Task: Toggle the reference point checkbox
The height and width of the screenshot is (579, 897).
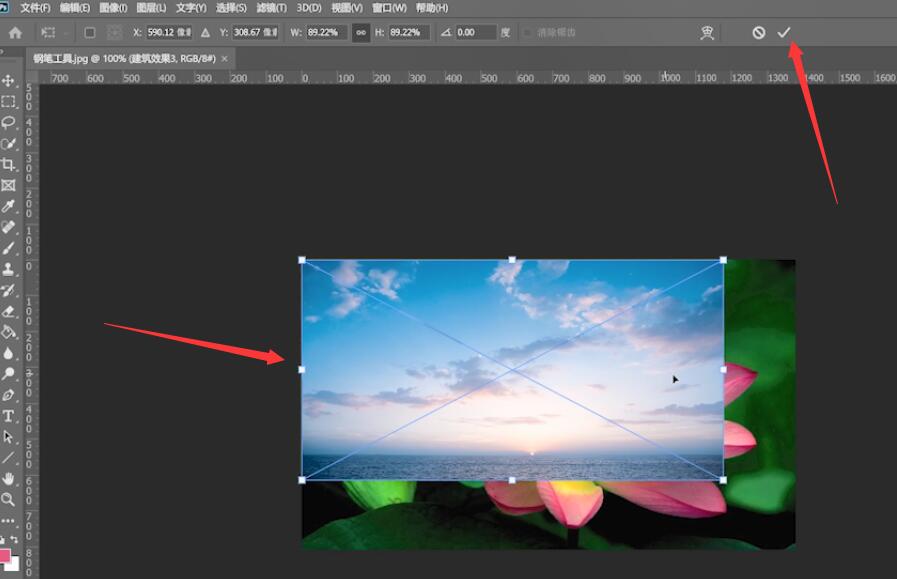Action: [x=90, y=33]
